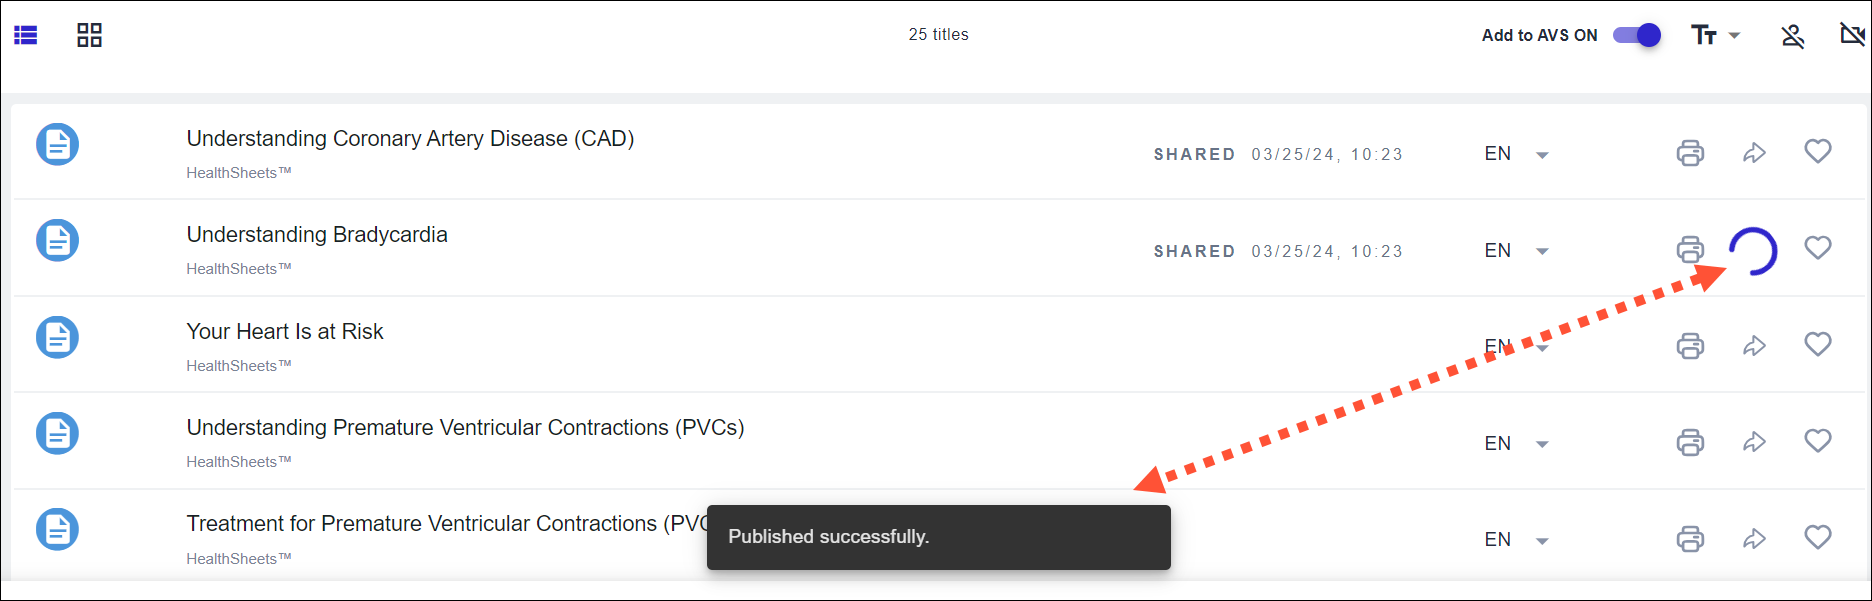Open Understanding Bradycardia title
Screen dimensions: 1872x601
317,235
